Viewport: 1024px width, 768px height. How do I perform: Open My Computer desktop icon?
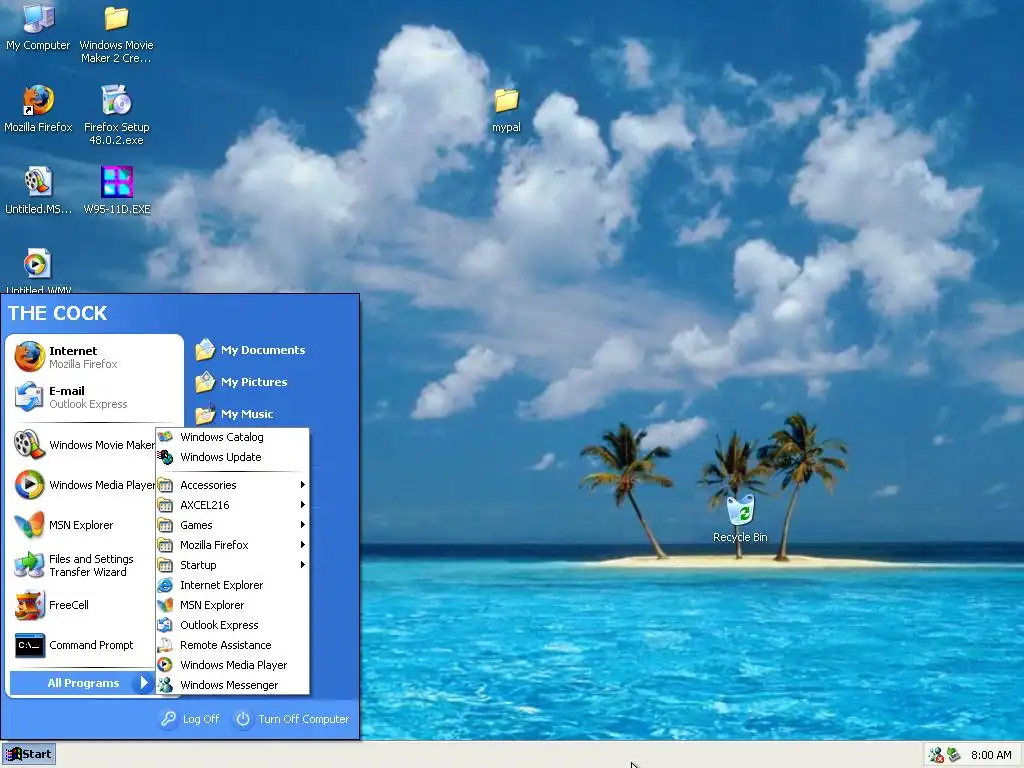point(38,27)
